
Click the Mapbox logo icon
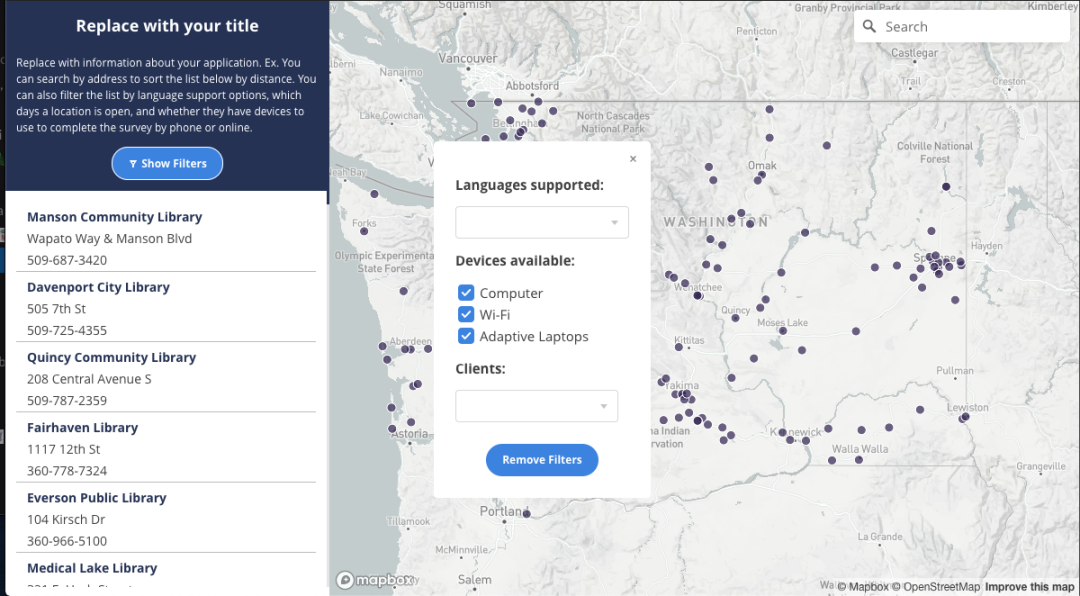(x=345, y=579)
